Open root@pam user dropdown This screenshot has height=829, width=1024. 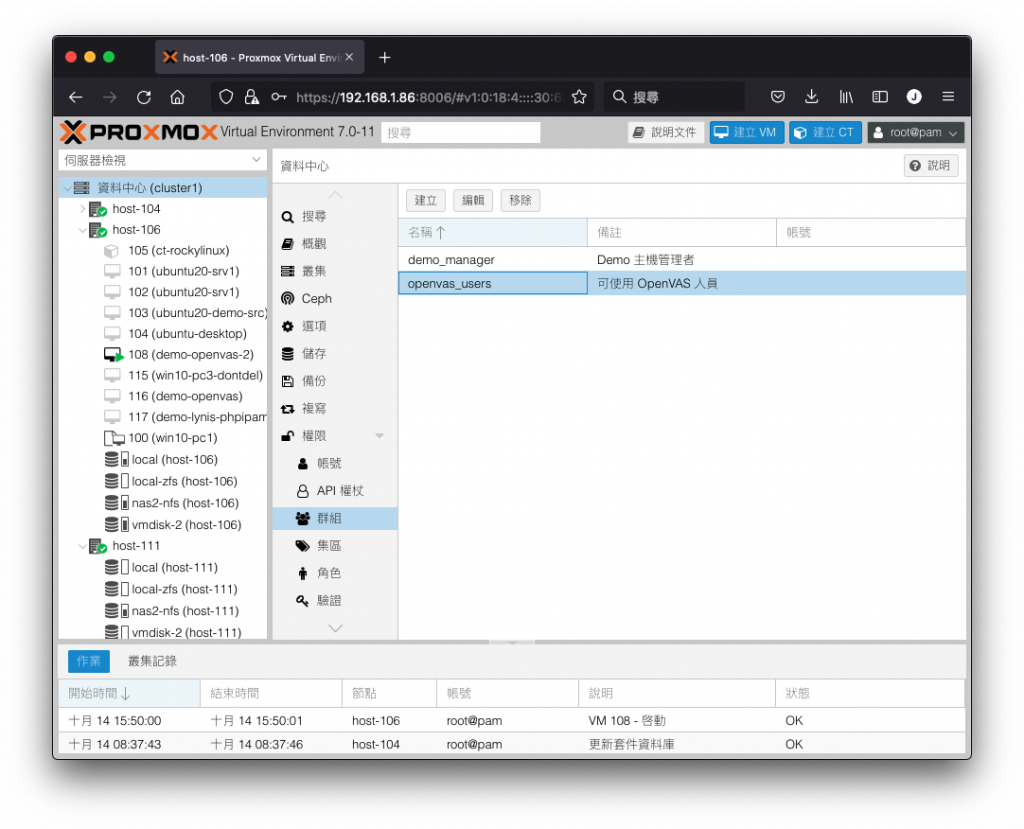click(x=916, y=133)
